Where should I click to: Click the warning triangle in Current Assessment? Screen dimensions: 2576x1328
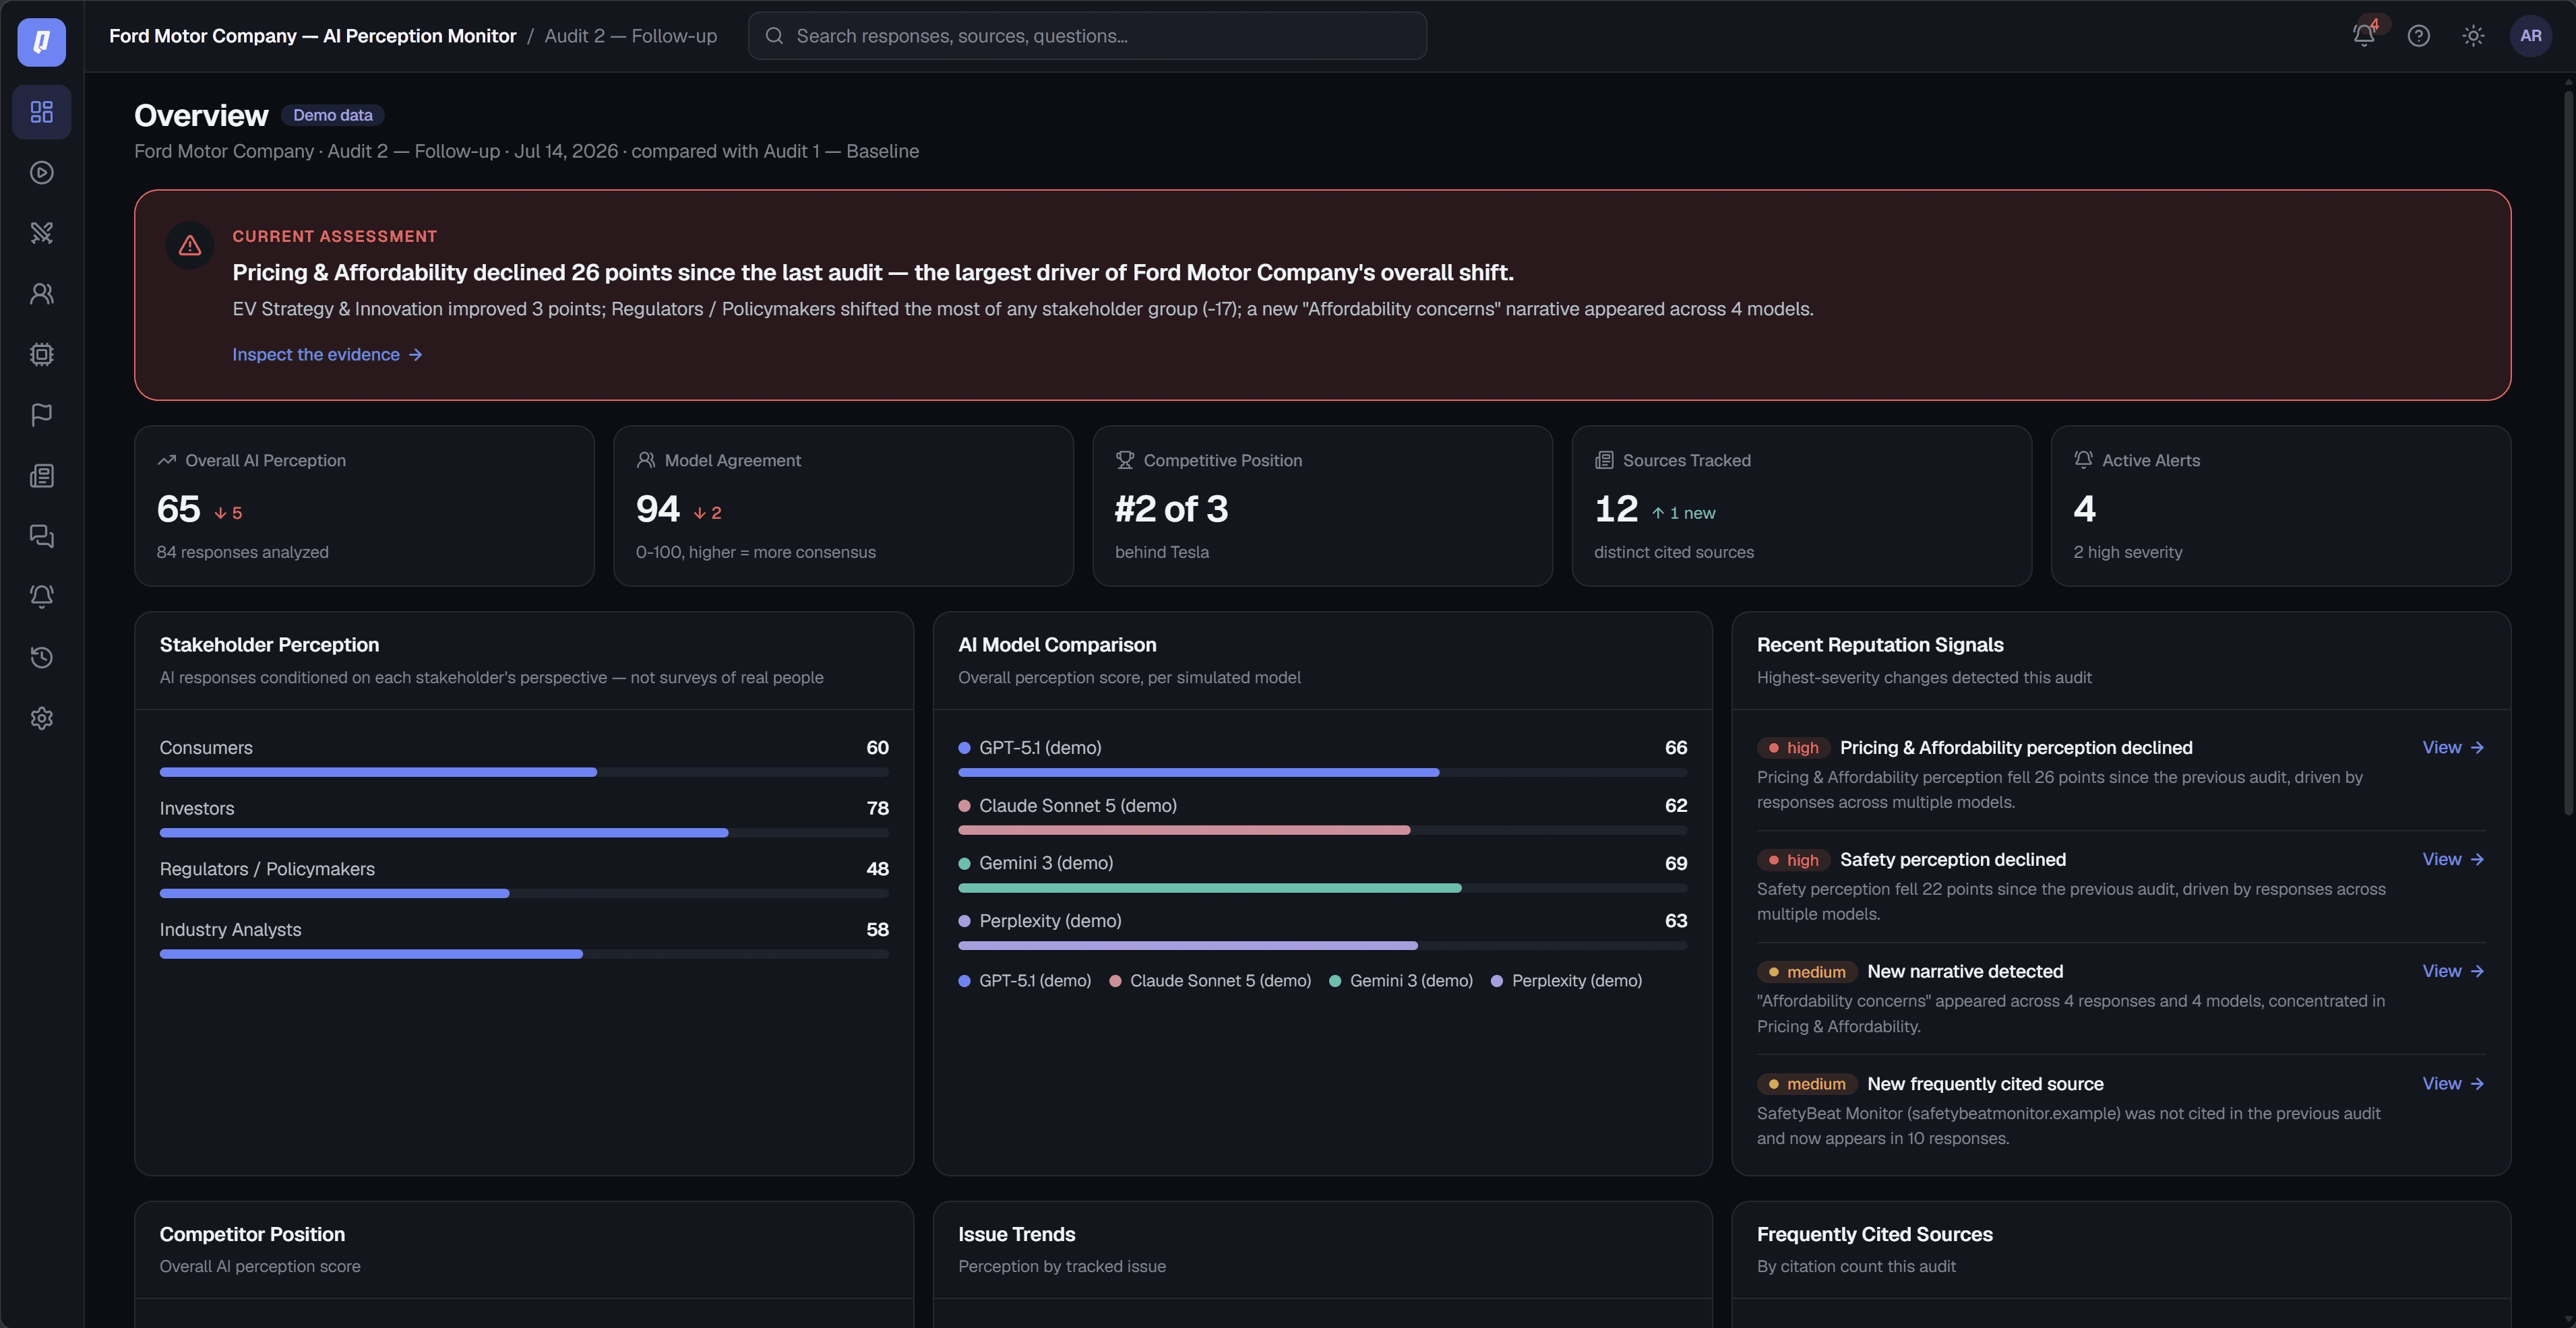(190, 246)
